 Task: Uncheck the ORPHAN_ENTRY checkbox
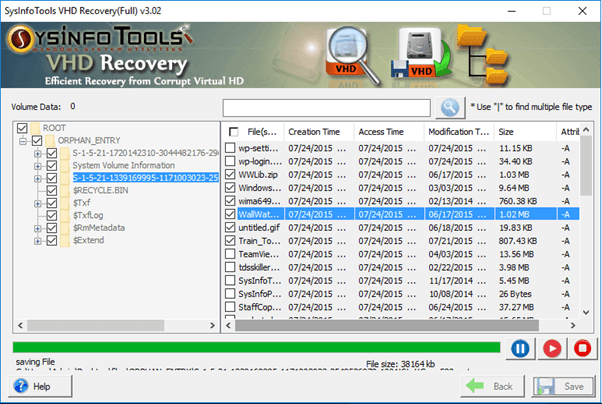tap(37, 141)
